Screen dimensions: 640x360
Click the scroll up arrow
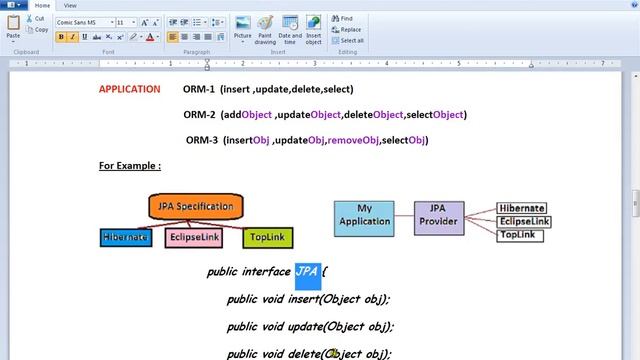point(636,76)
